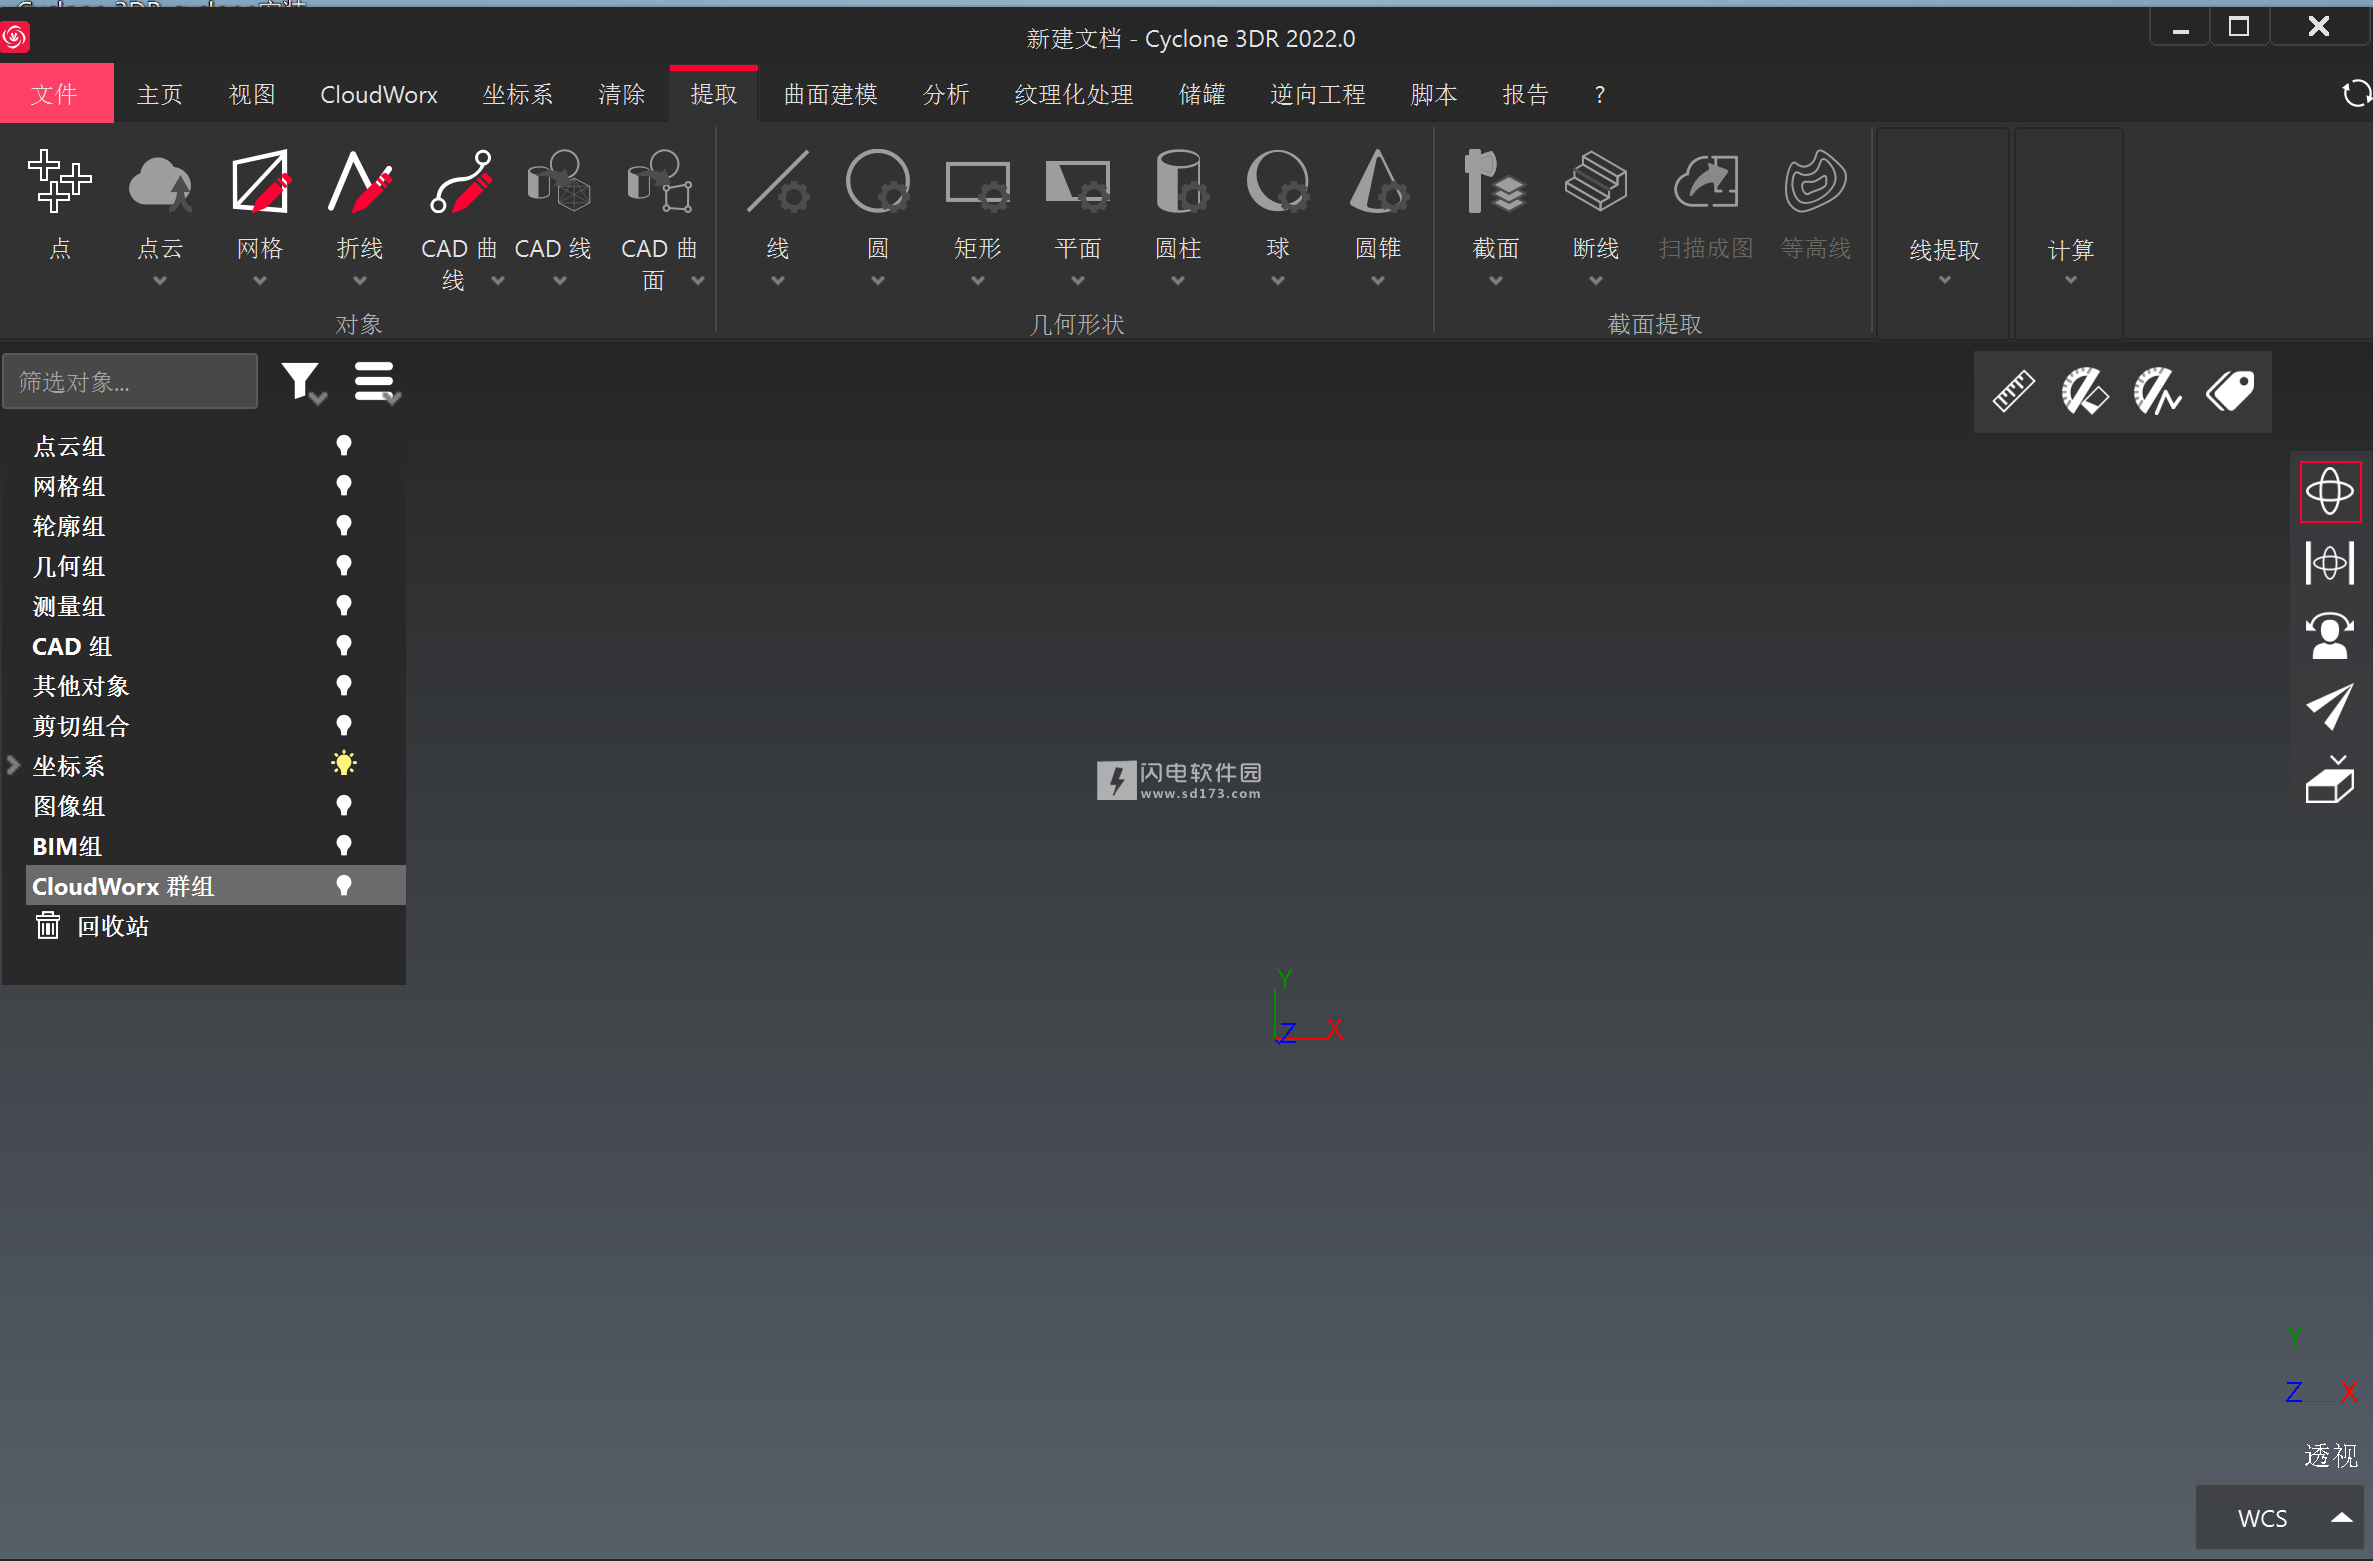
Task: Select the 网格 mesh drawing tool
Action: [260, 182]
